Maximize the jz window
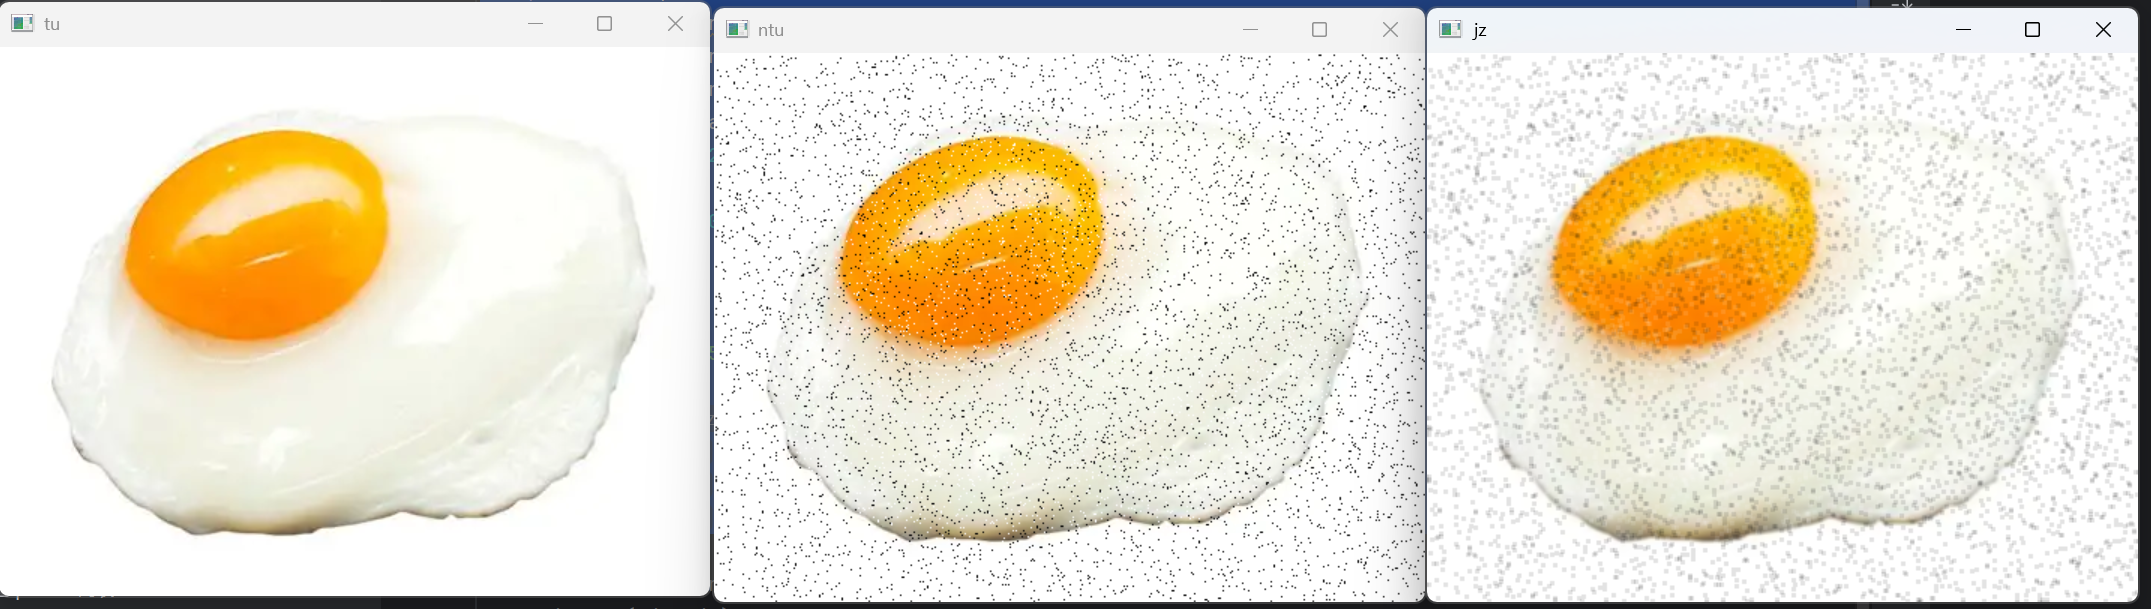The image size is (2151, 609). [x=2032, y=29]
